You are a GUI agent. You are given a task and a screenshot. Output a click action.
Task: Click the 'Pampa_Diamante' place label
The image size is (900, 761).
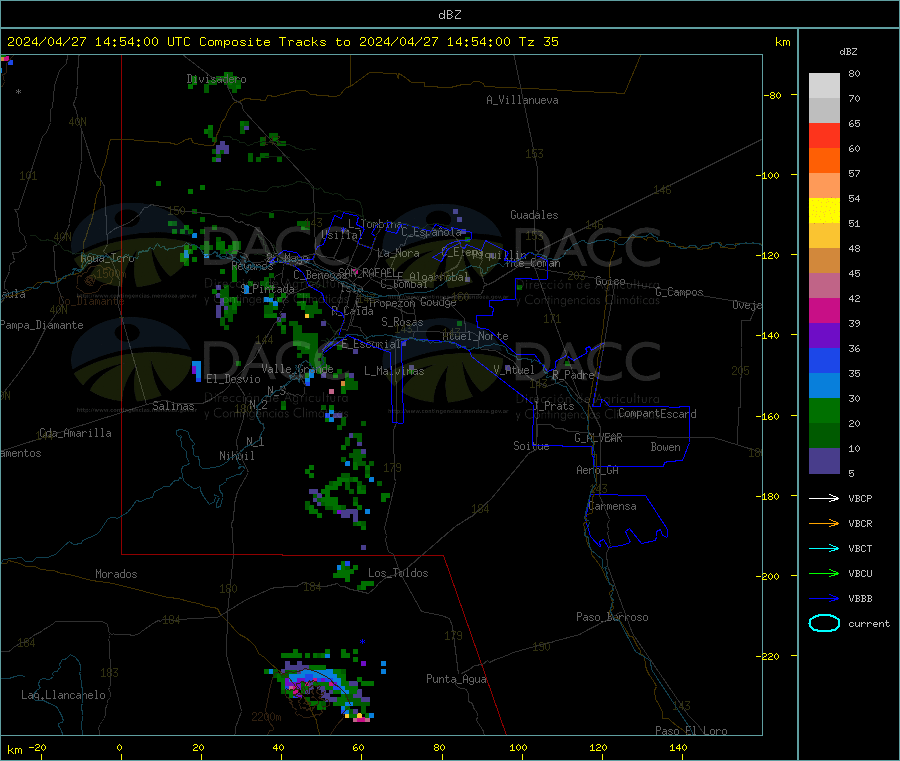41,325
